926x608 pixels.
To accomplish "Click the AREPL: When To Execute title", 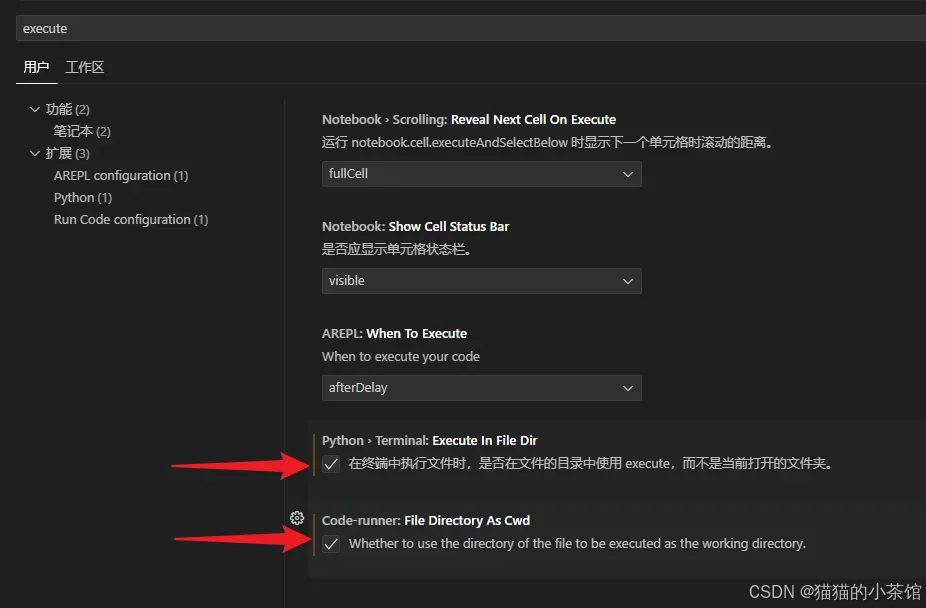I will pyautogui.click(x=394, y=334).
